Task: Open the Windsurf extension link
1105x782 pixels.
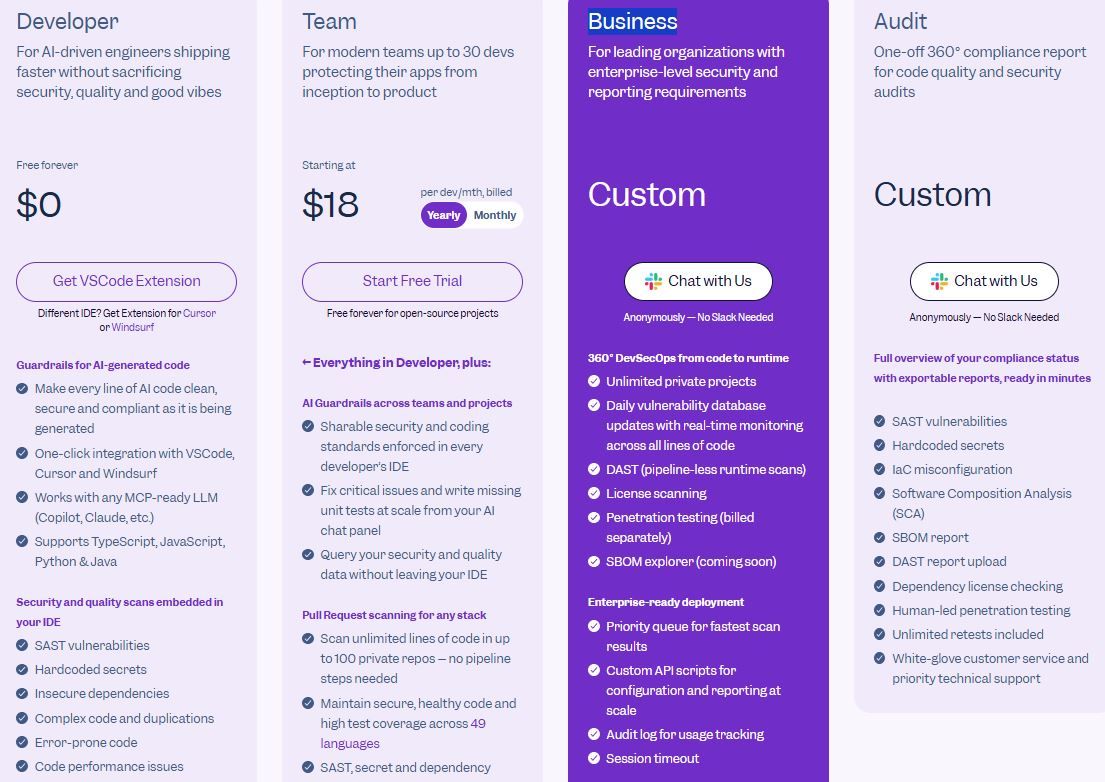Action: pos(132,327)
